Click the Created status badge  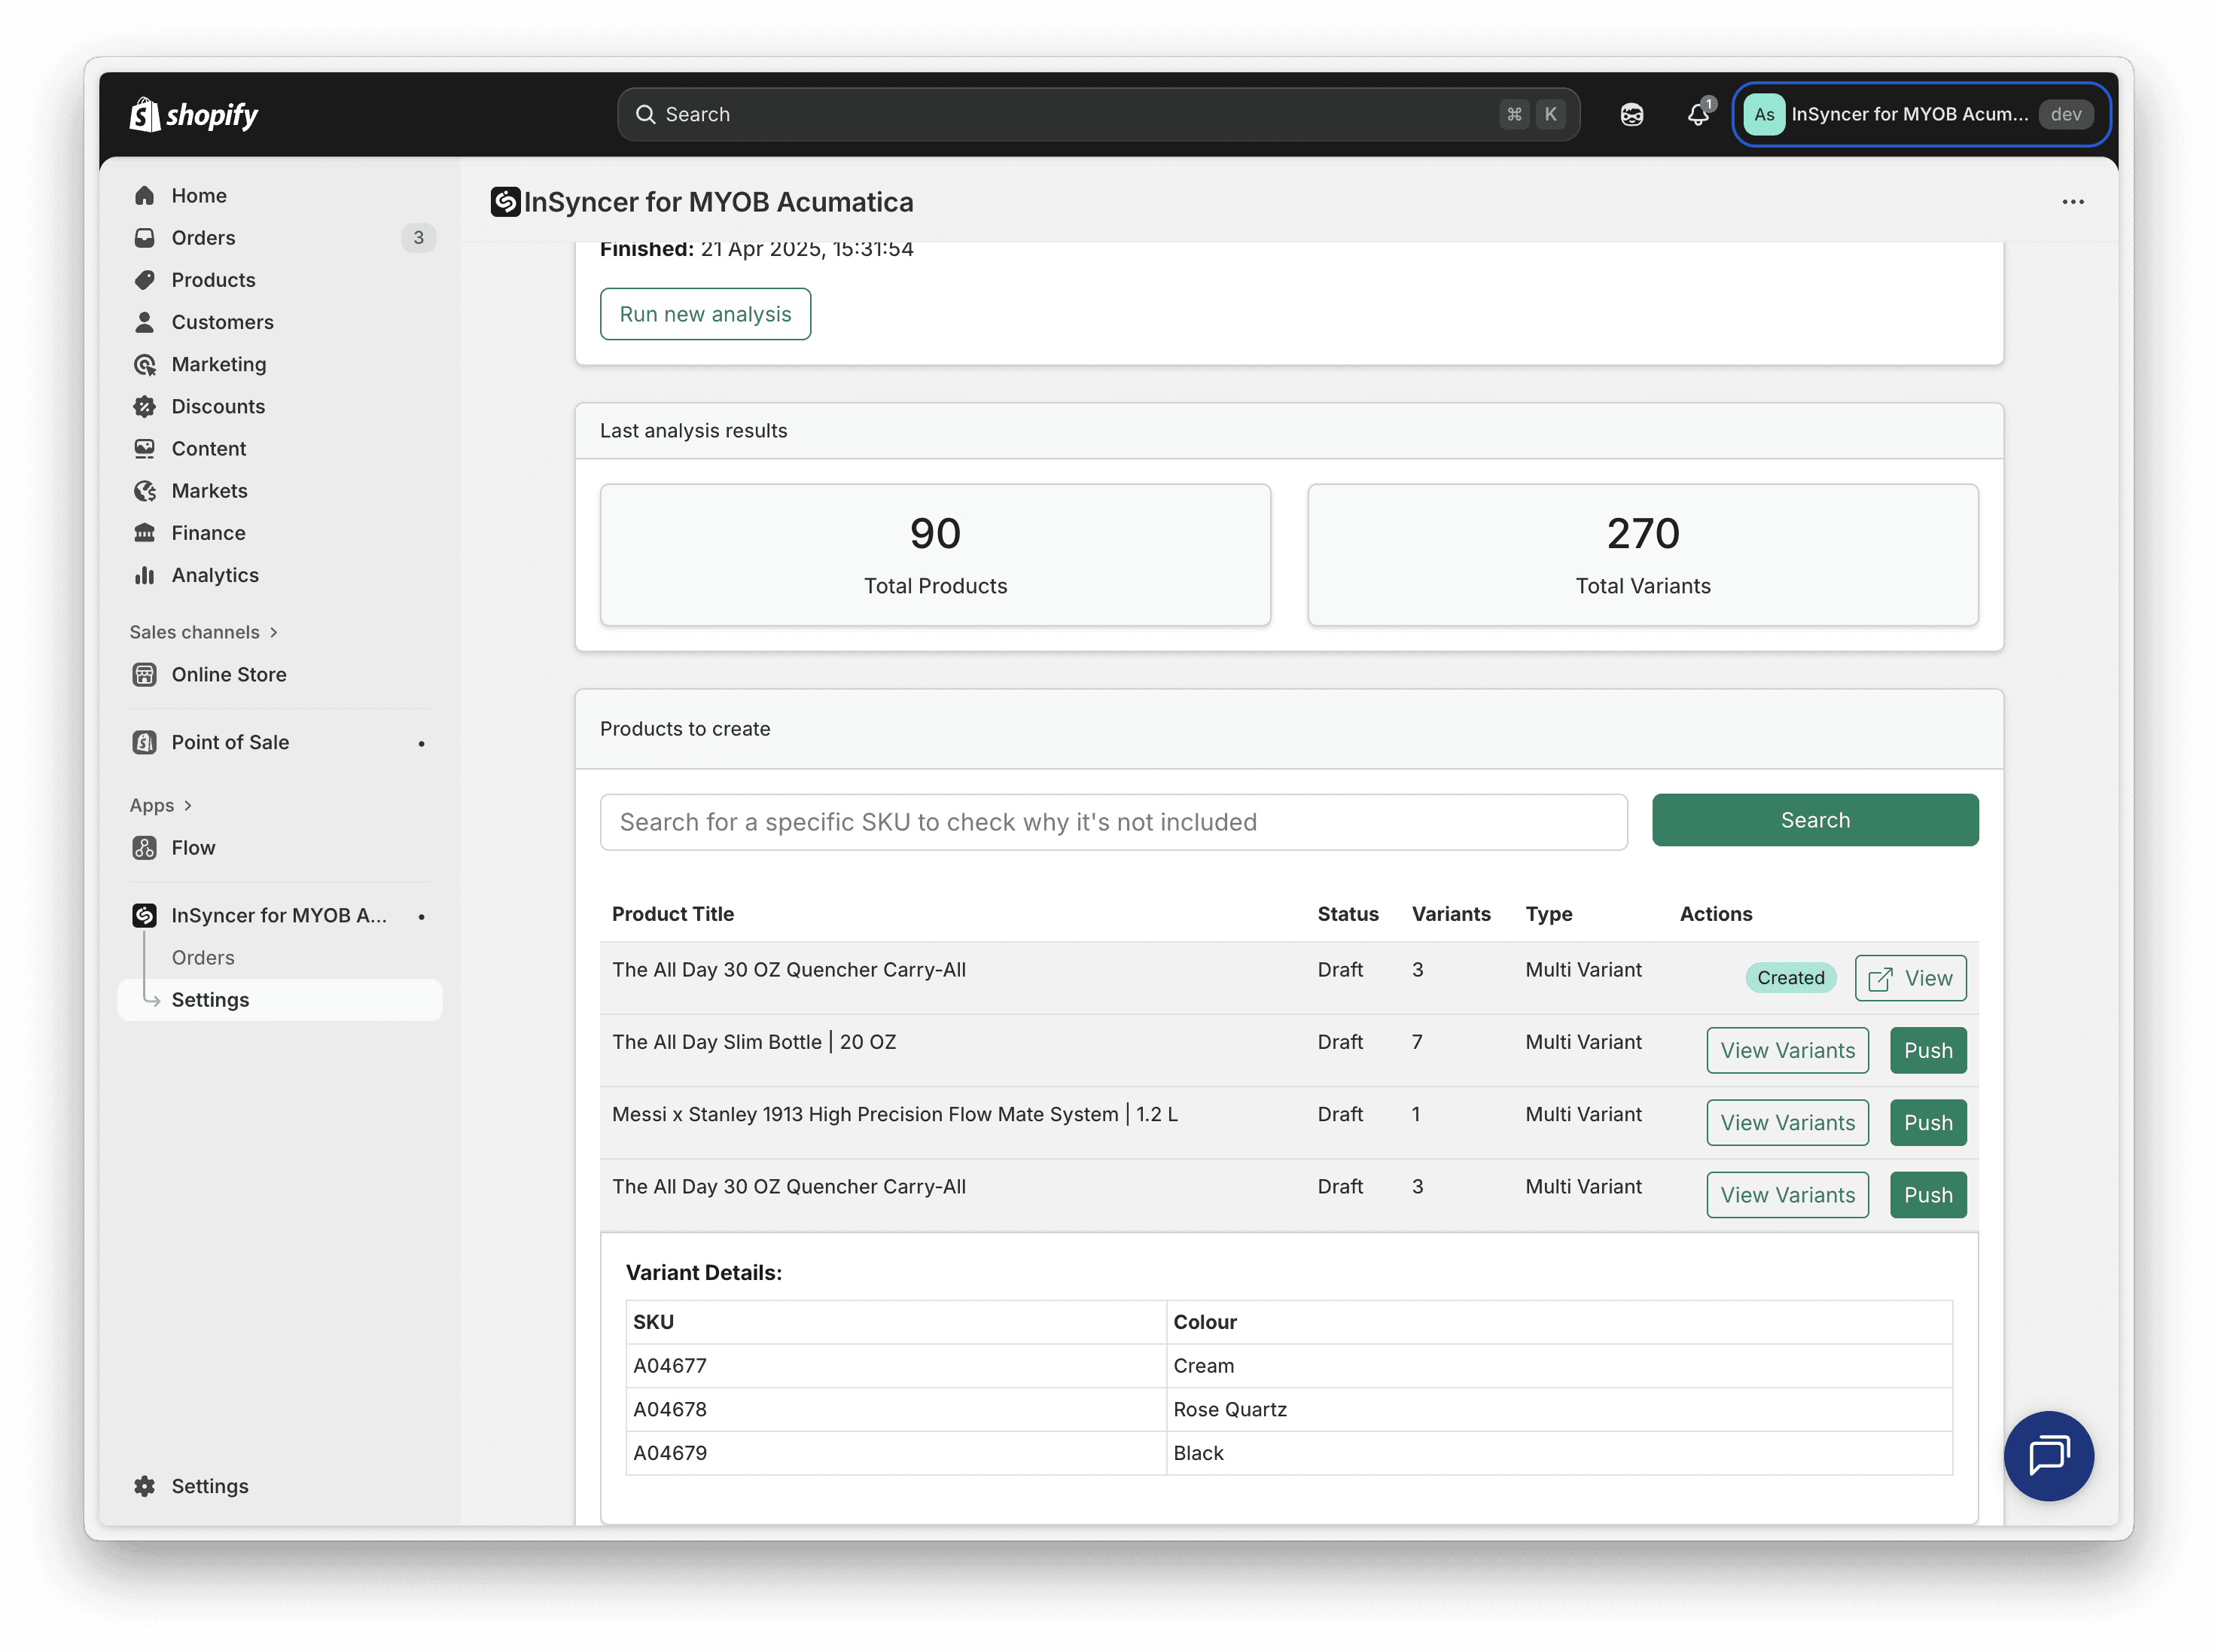pos(1790,978)
